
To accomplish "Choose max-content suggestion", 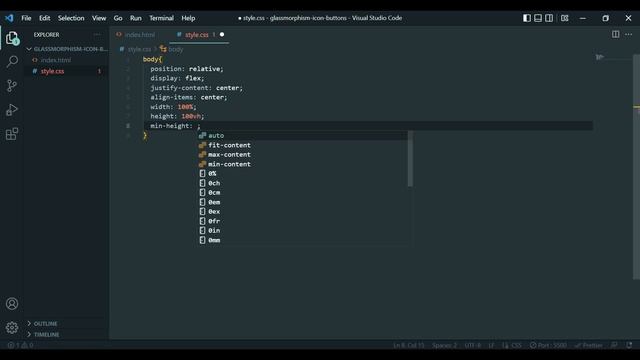I will (302, 154).
